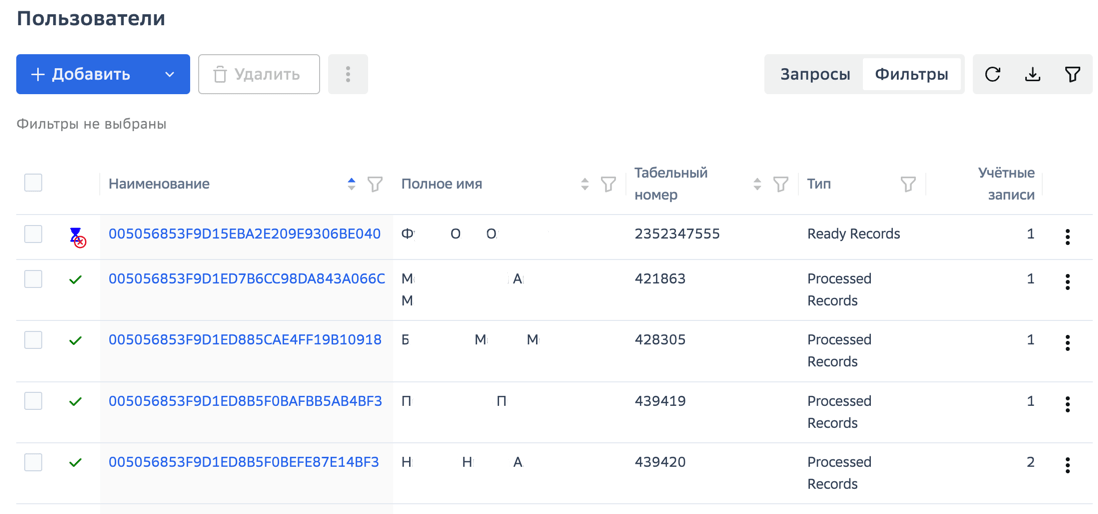Click green checkmark in row 428305
This screenshot has height=514, width=1098.
(x=76, y=340)
